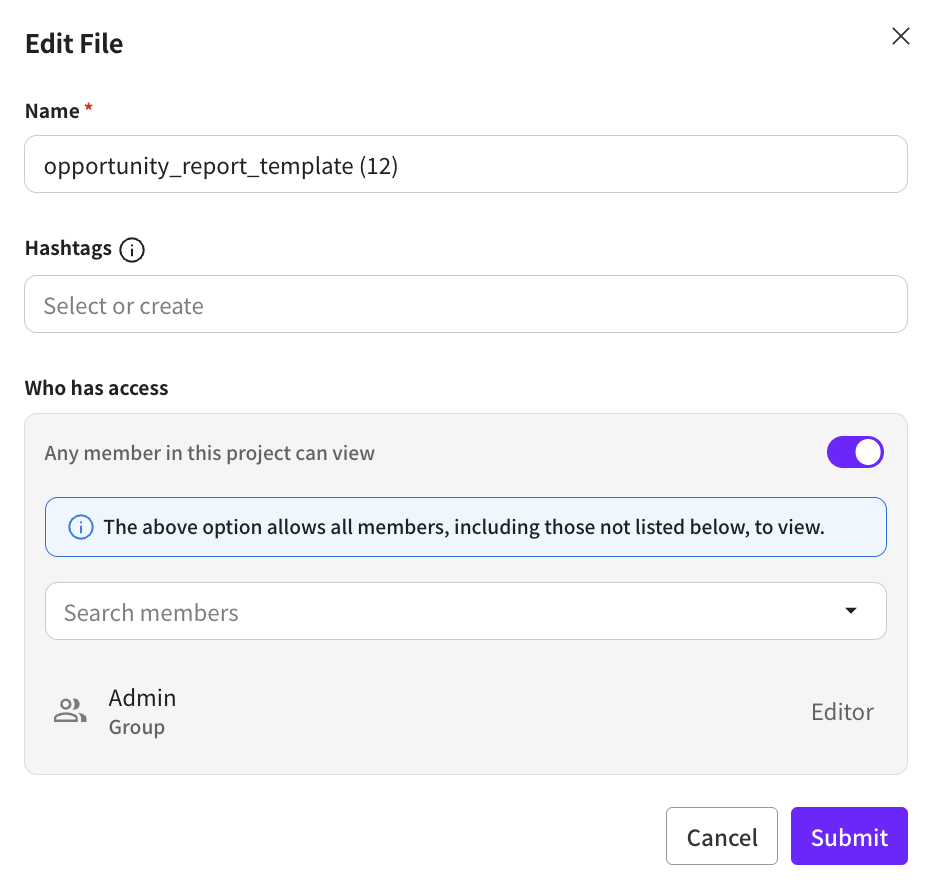This screenshot has height=886, width=932.
Task: Click the Name field label
Action: [52, 111]
